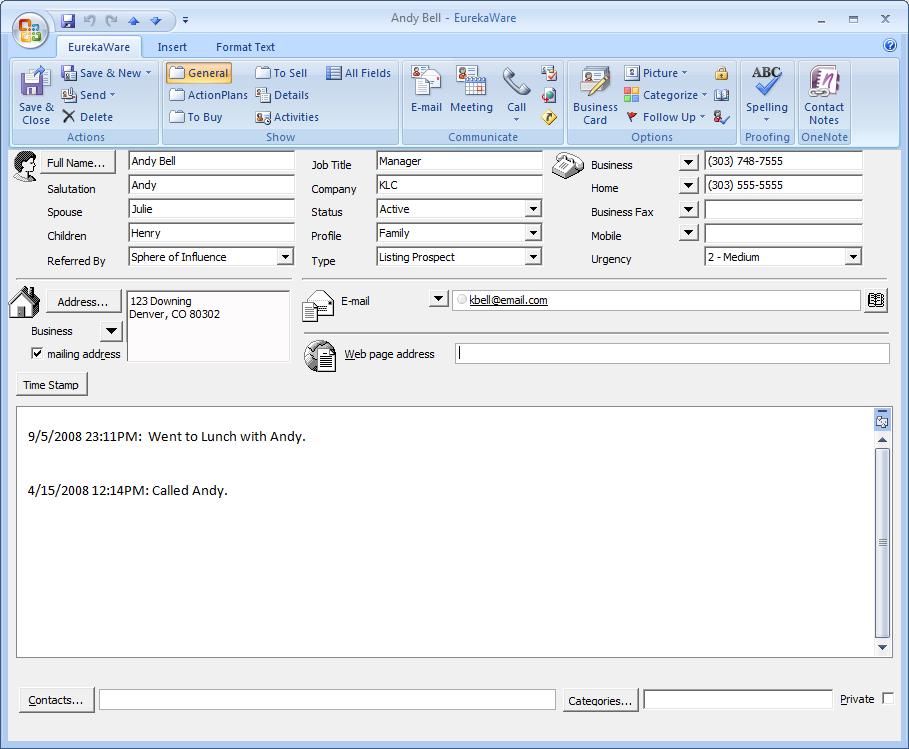Expand the Urgency dropdown
This screenshot has height=749, width=909.
(853, 257)
